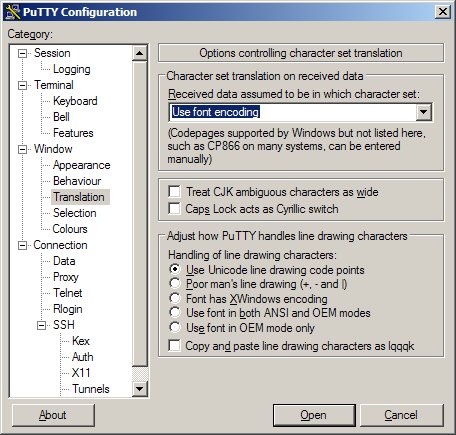Select Poor man's line drawing option
Viewport: 456px width, 435px height.
[x=175, y=284]
